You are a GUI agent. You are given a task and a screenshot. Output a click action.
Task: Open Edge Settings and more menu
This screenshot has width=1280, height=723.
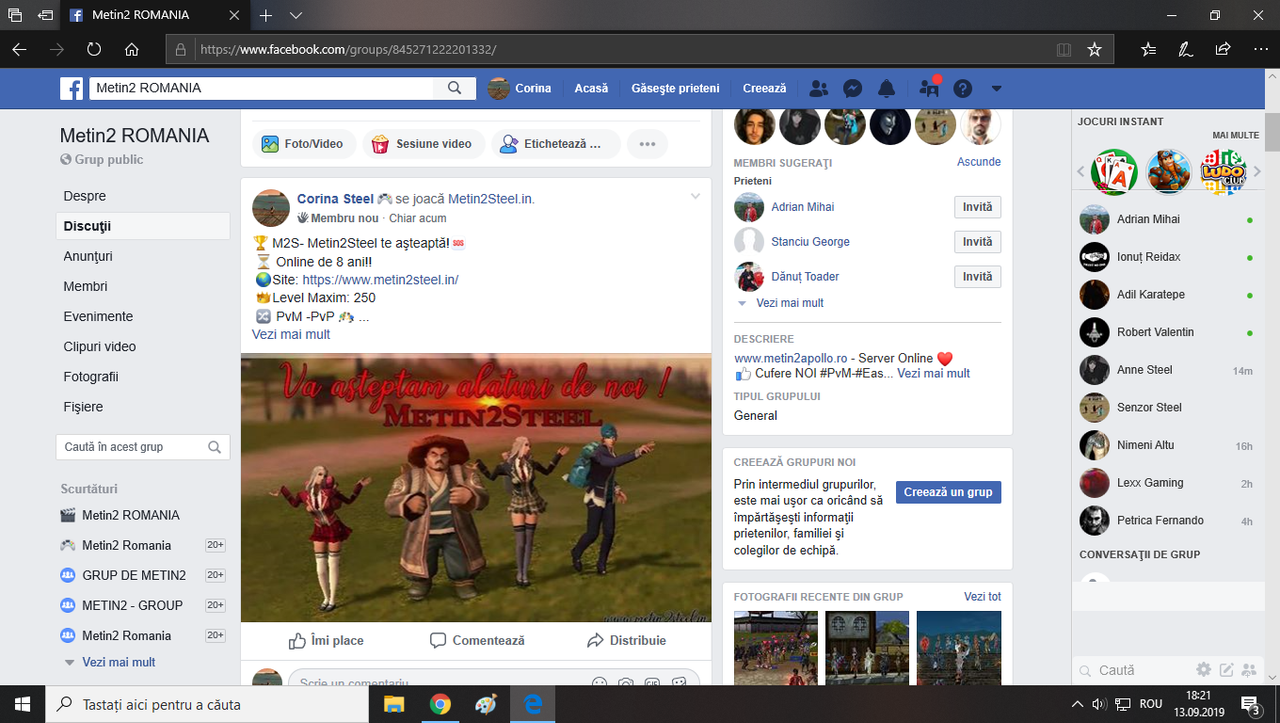1259,49
